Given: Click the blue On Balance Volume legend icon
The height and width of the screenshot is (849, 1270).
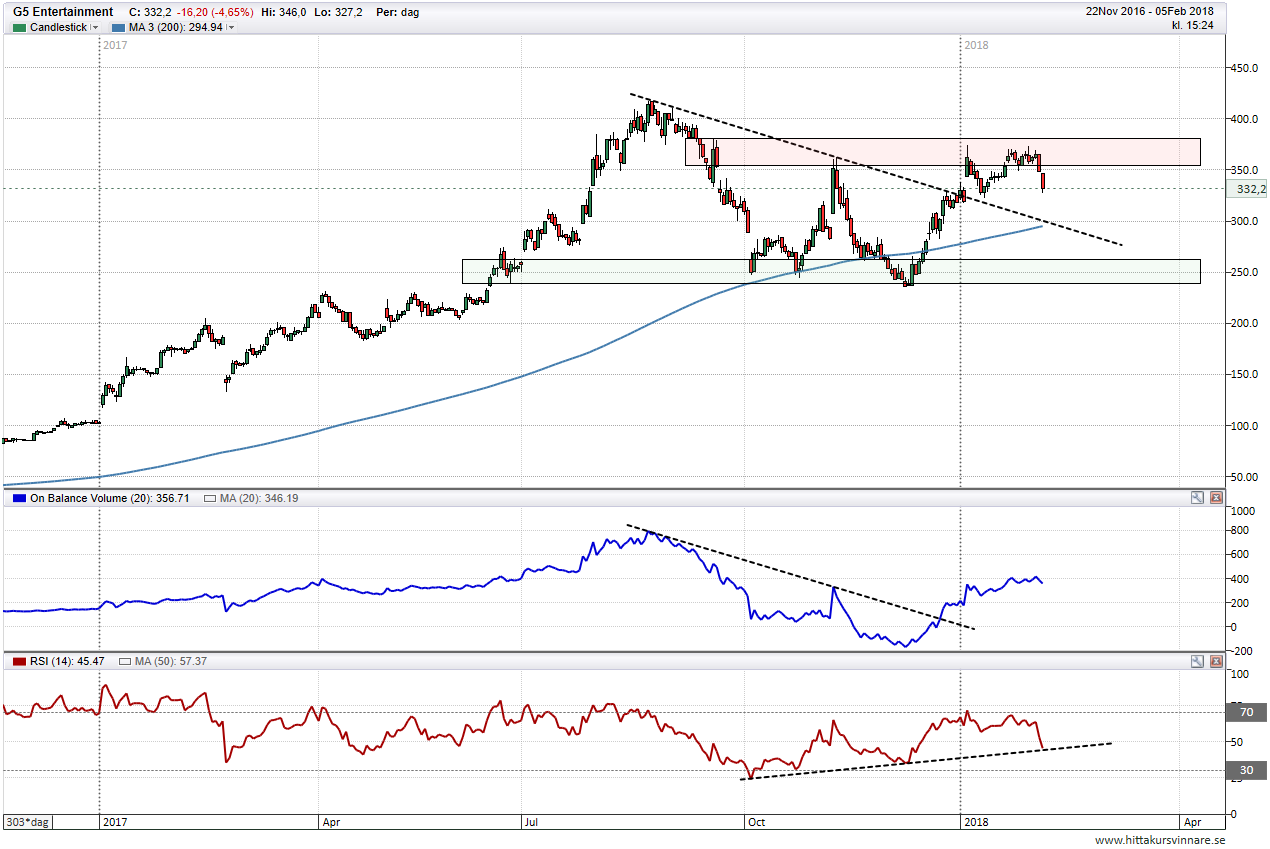Looking at the screenshot, I should pyautogui.click(x=19, y=497).
